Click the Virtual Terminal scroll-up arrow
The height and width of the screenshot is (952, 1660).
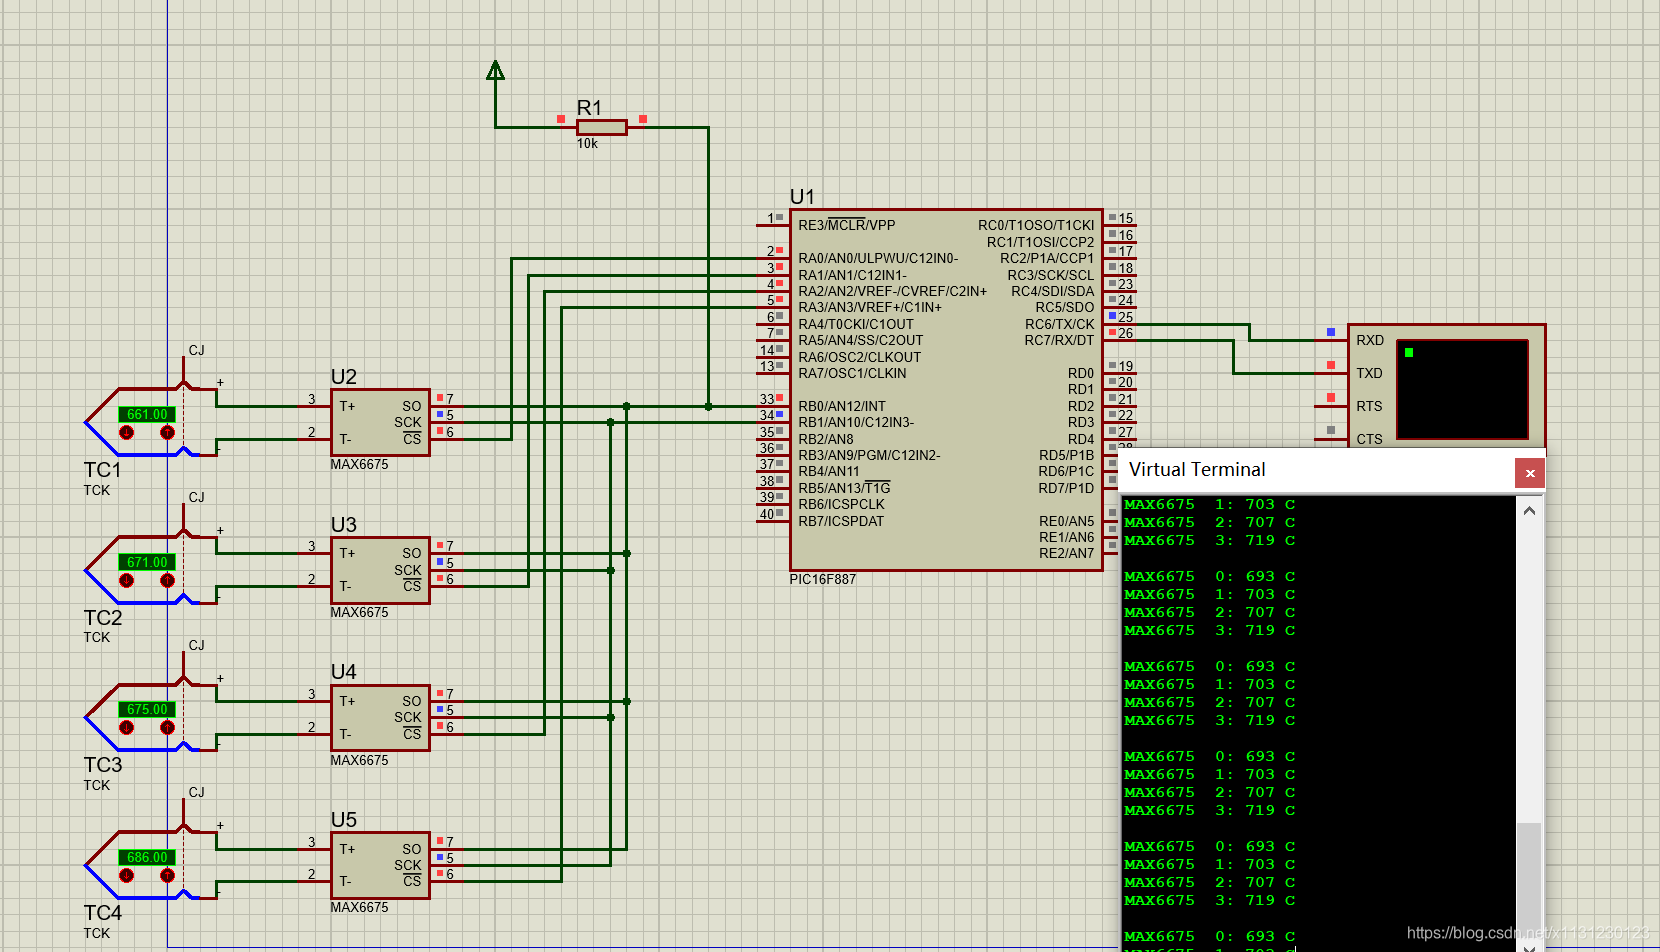[x=1529, y=511]
